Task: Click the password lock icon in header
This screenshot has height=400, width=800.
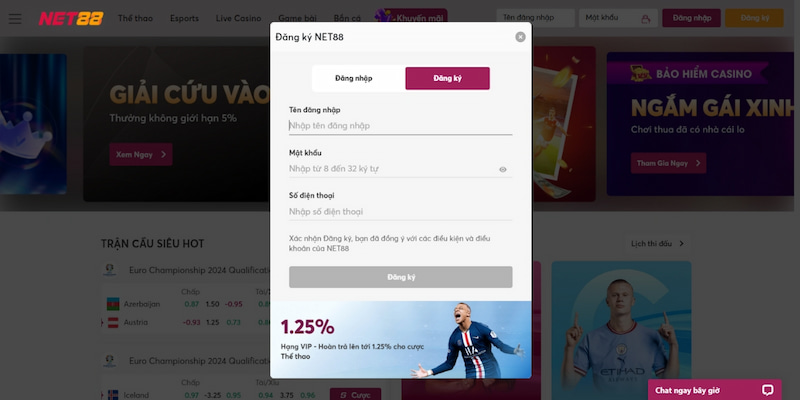Action: coord(645,18)
